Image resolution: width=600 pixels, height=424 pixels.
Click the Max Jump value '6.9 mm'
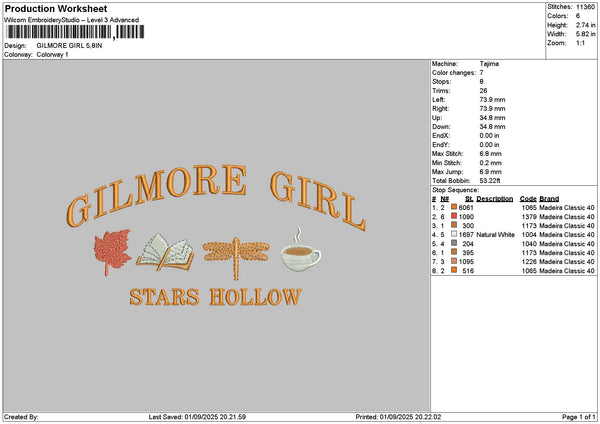491,172
